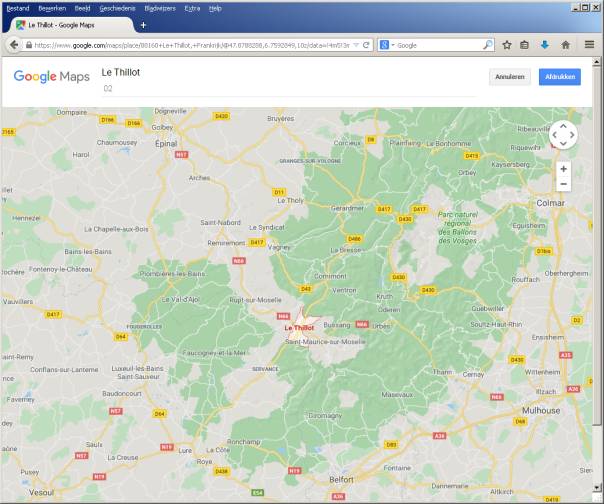604x504 pixels.
Task: Click the Masevaux town label
Action: point(397,395)
